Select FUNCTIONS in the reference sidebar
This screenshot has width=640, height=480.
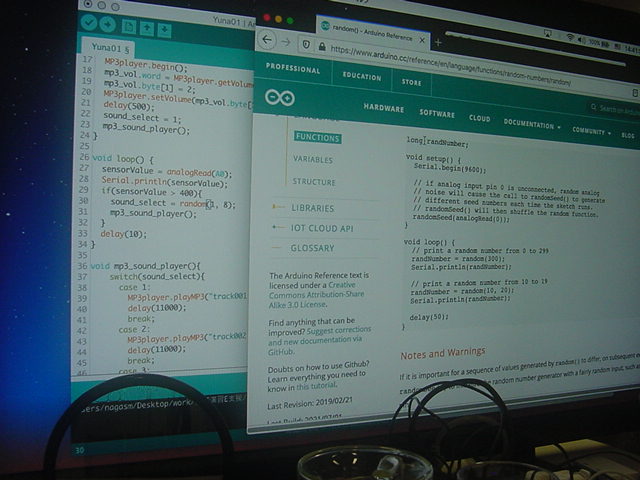coord(318,138)
